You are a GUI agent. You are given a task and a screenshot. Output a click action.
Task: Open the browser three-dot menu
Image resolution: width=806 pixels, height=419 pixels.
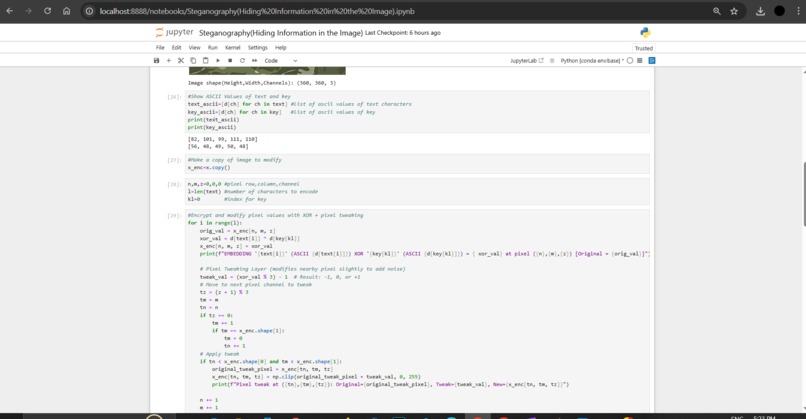(x=798, y=11)
